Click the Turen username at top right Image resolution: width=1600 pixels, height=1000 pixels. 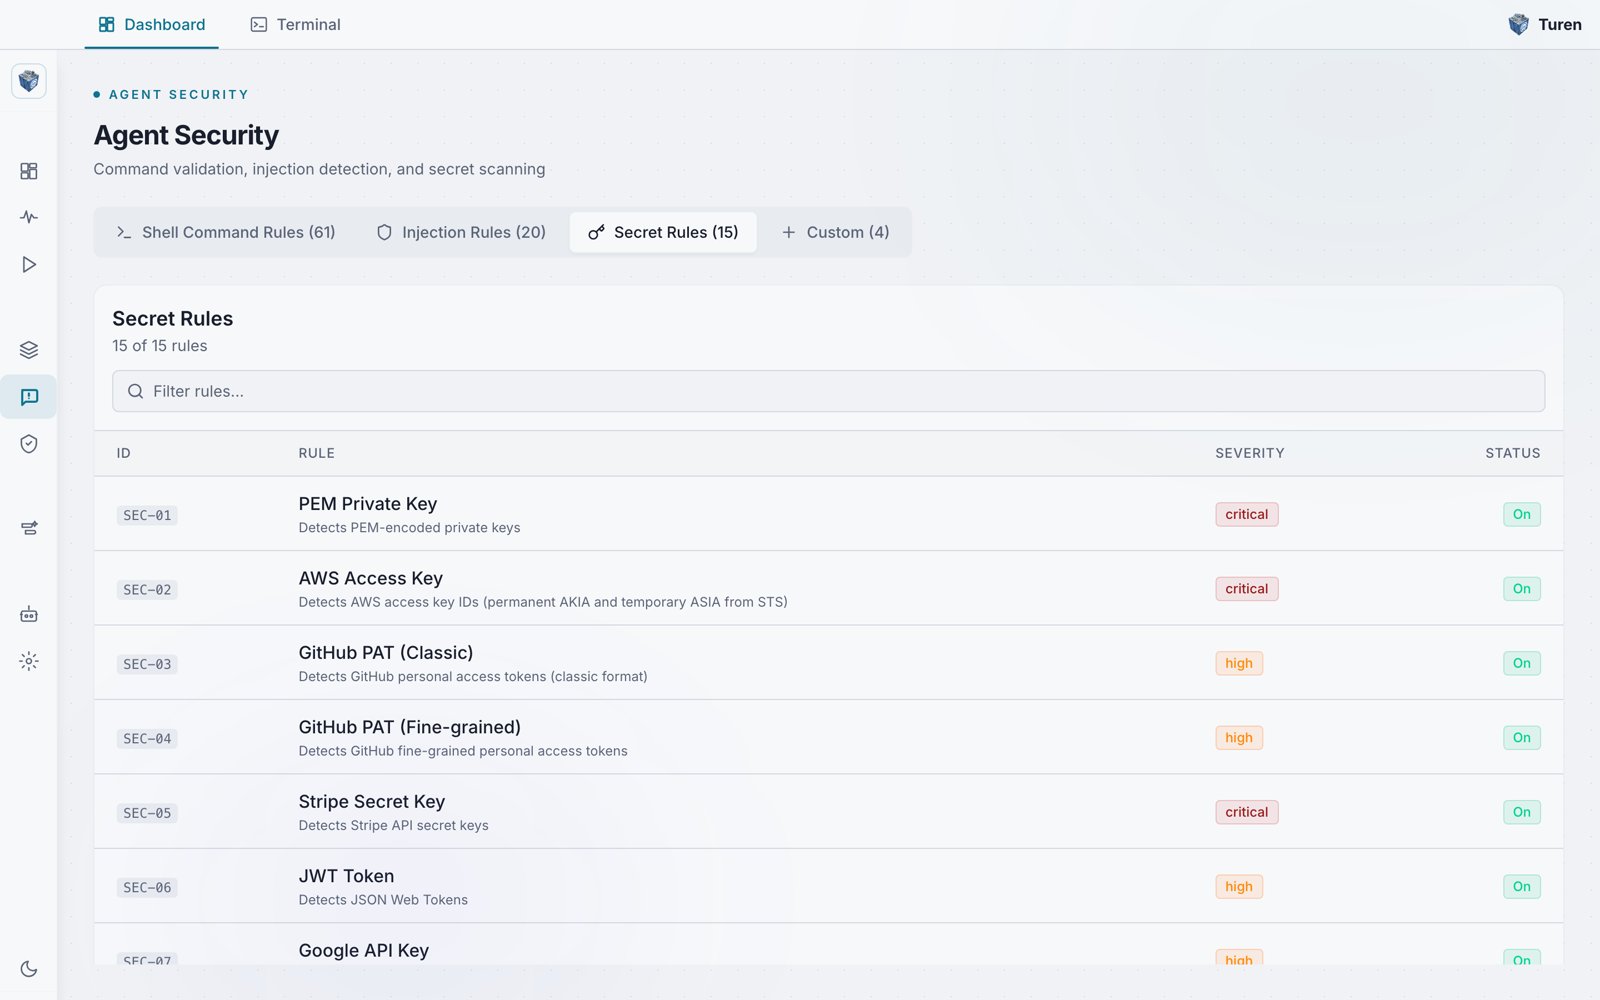[x=1560, y=24]
